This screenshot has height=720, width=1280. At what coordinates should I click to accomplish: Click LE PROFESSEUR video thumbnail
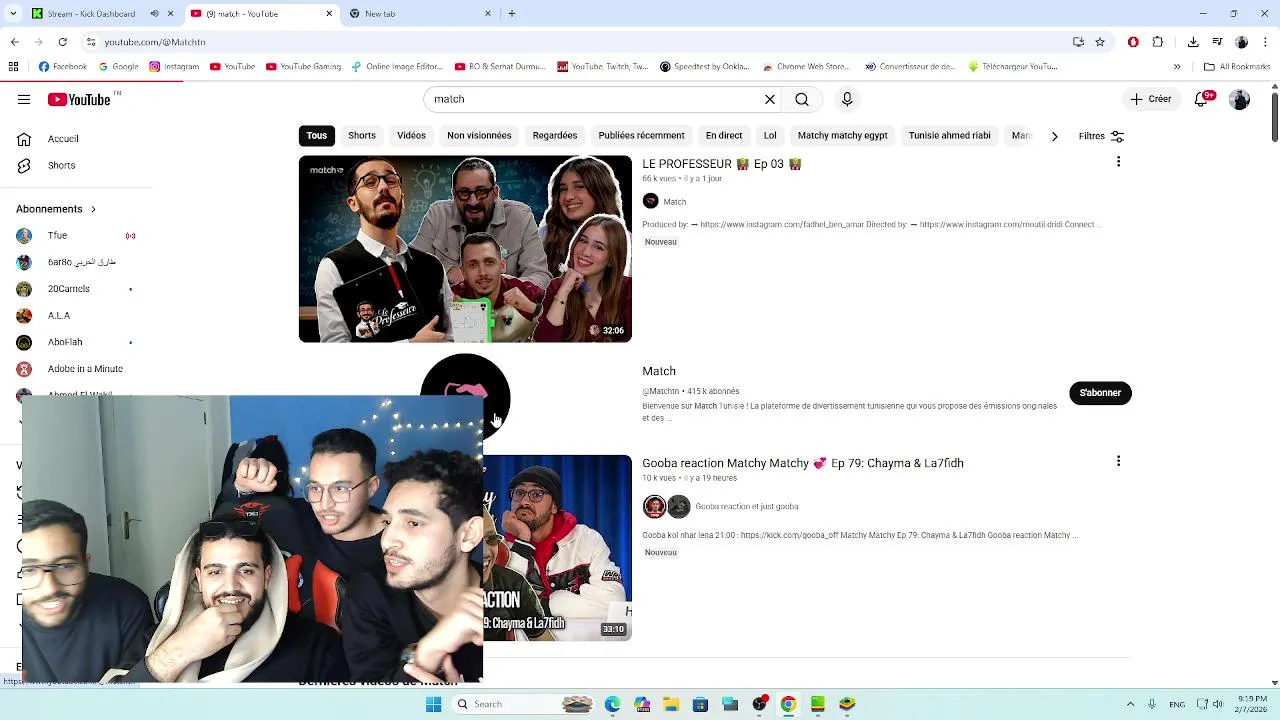[x=465, y=249]
